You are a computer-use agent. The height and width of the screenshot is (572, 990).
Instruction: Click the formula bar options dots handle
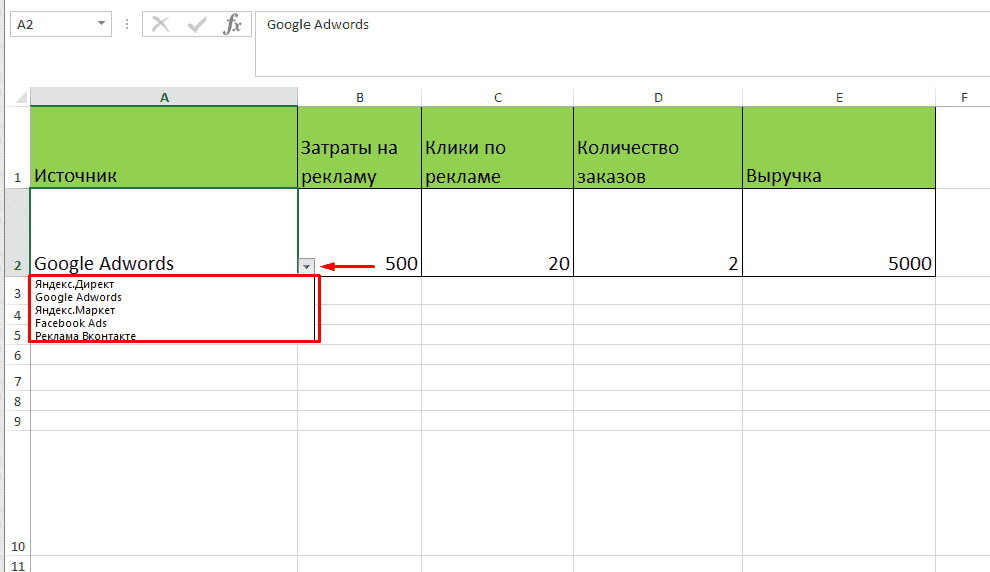(x=127, y=24)
